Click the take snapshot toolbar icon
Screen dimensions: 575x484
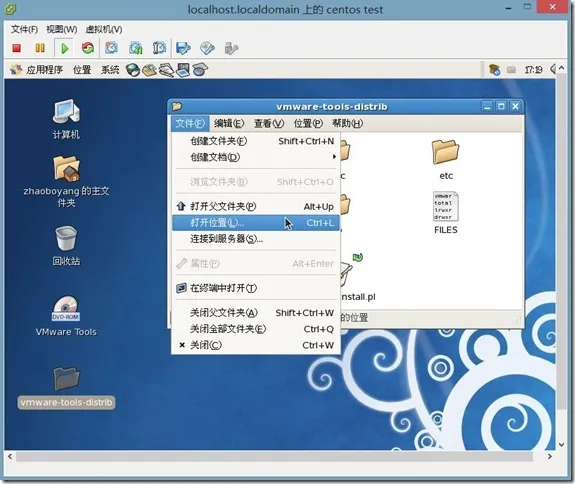111,48
